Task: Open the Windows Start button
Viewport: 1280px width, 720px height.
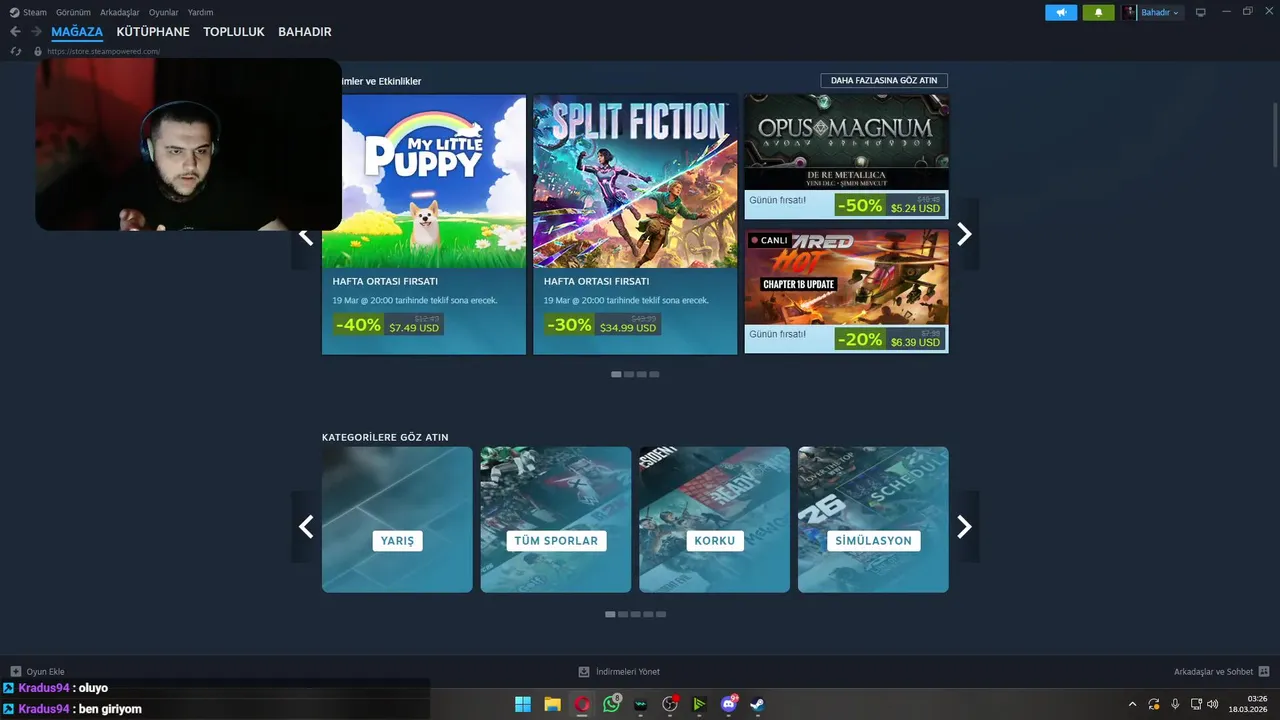Action: tap(523, 704)
